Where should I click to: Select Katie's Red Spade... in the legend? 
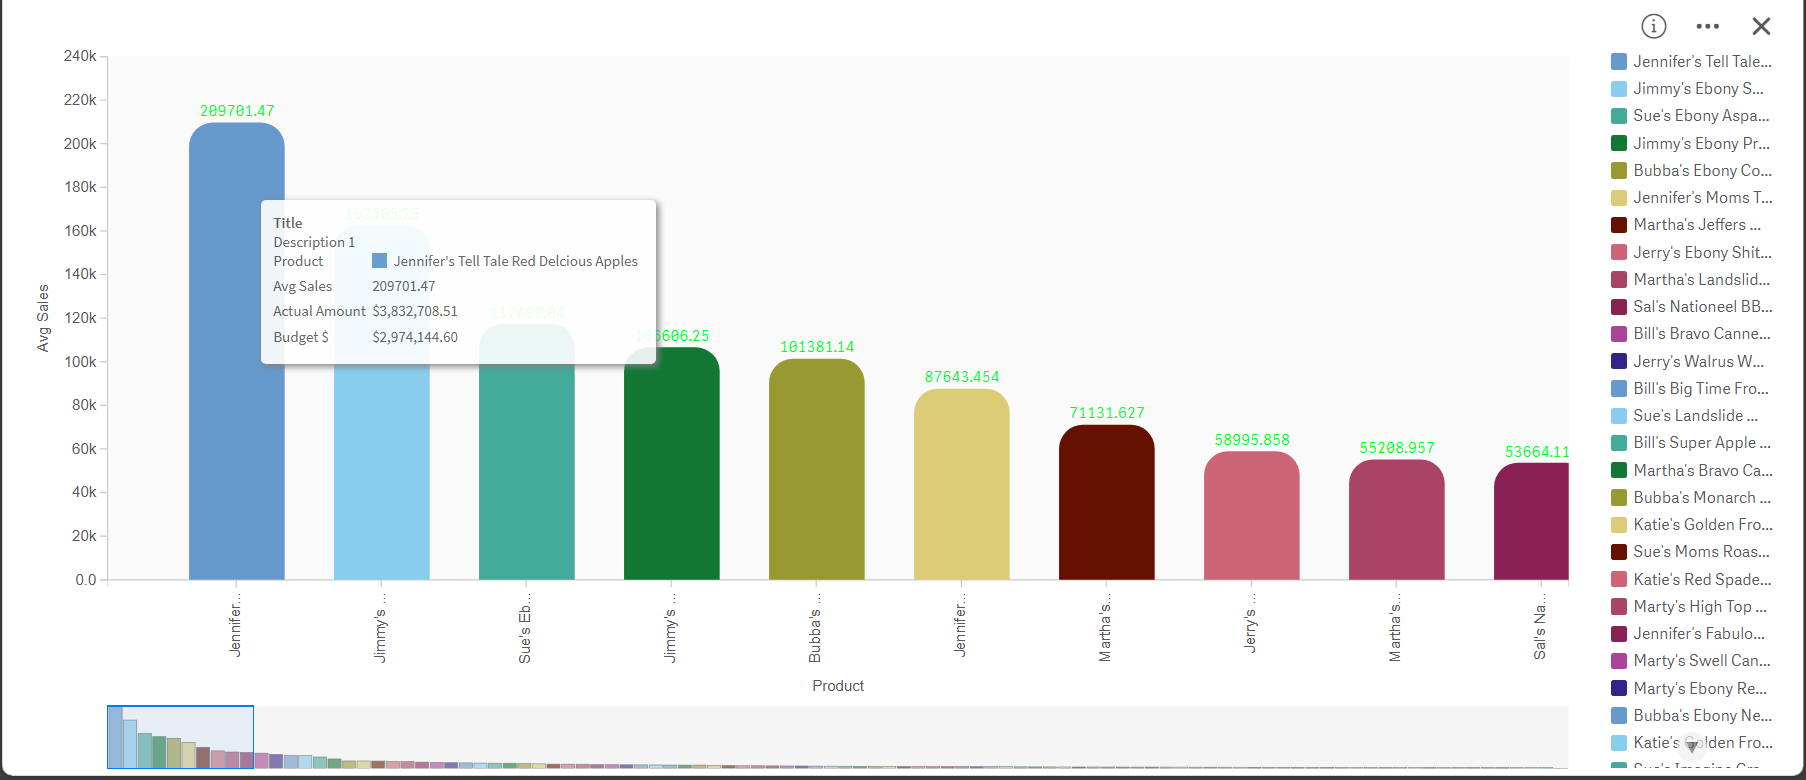point(1701,579)
